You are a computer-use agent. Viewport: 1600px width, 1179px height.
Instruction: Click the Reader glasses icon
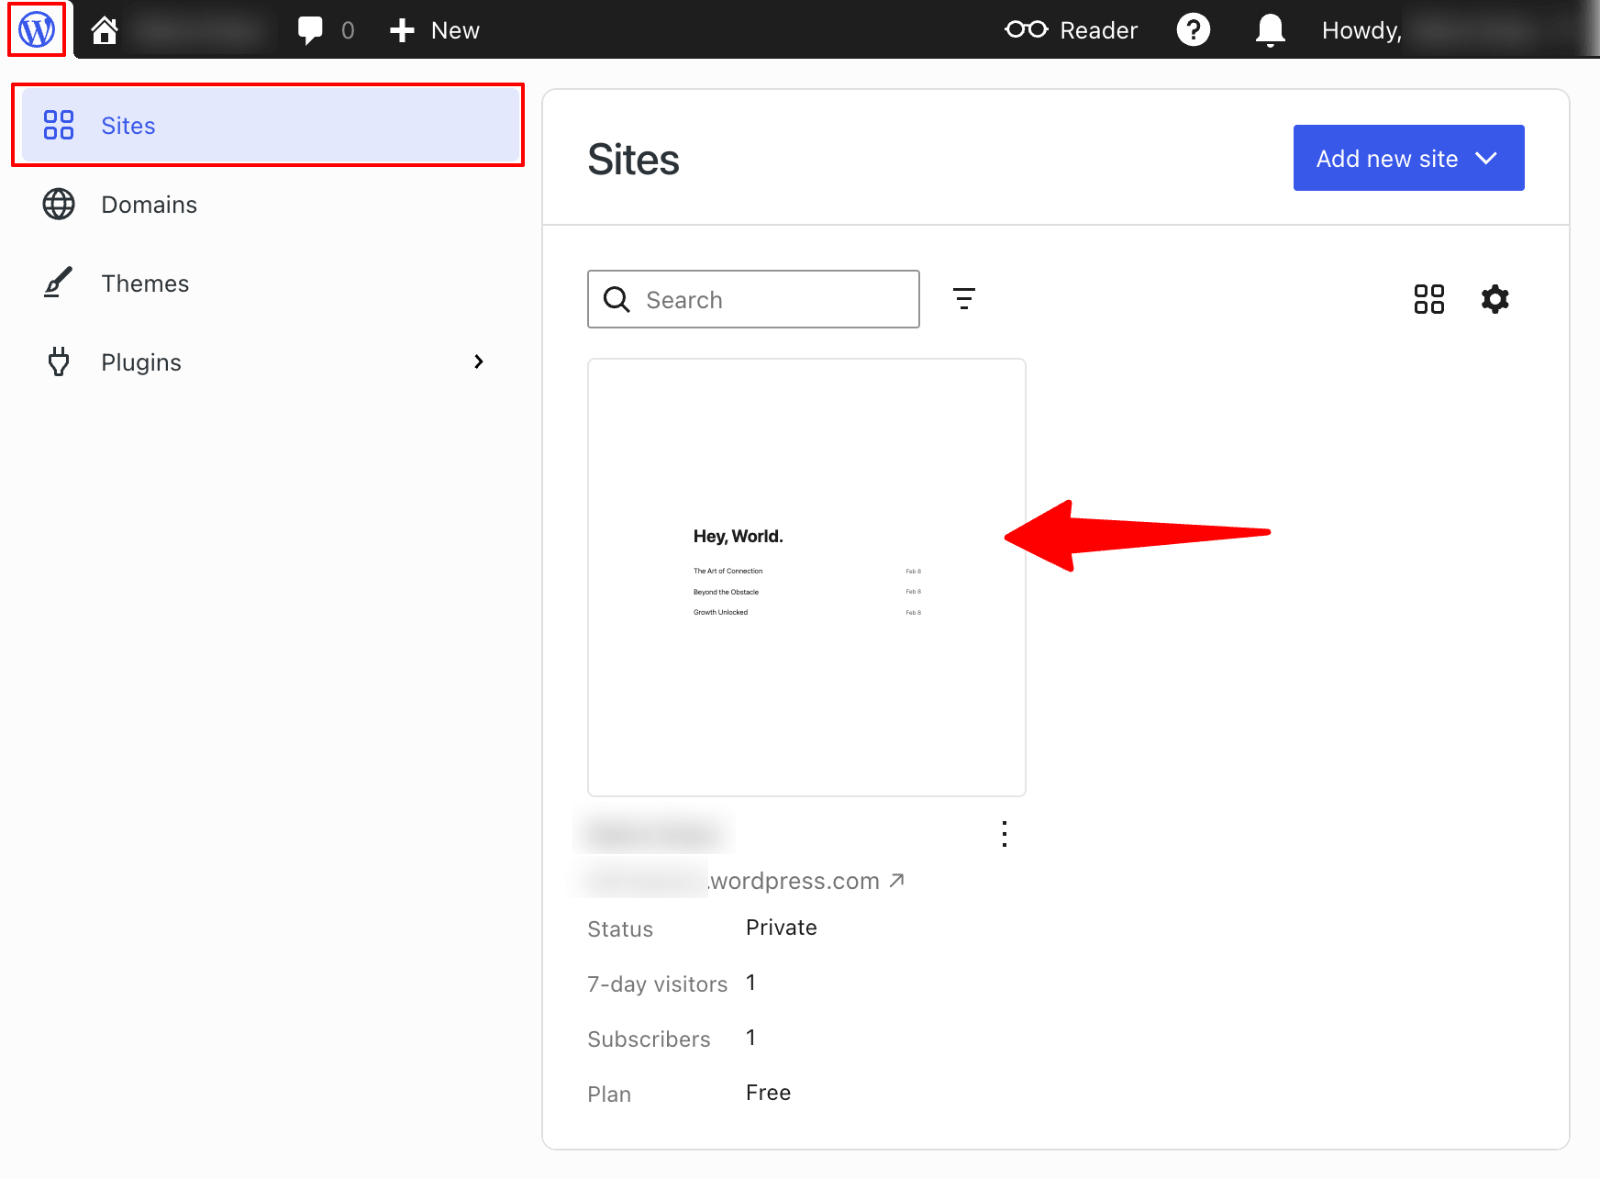1024,29
